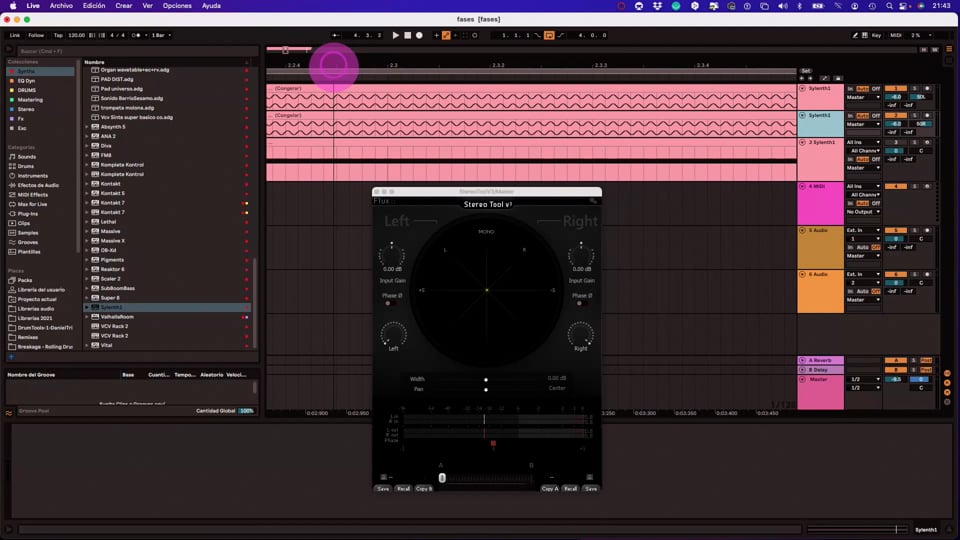
Task: Toggle Right Phase invert switch in Stereo Tool
Action: (582, 303)
